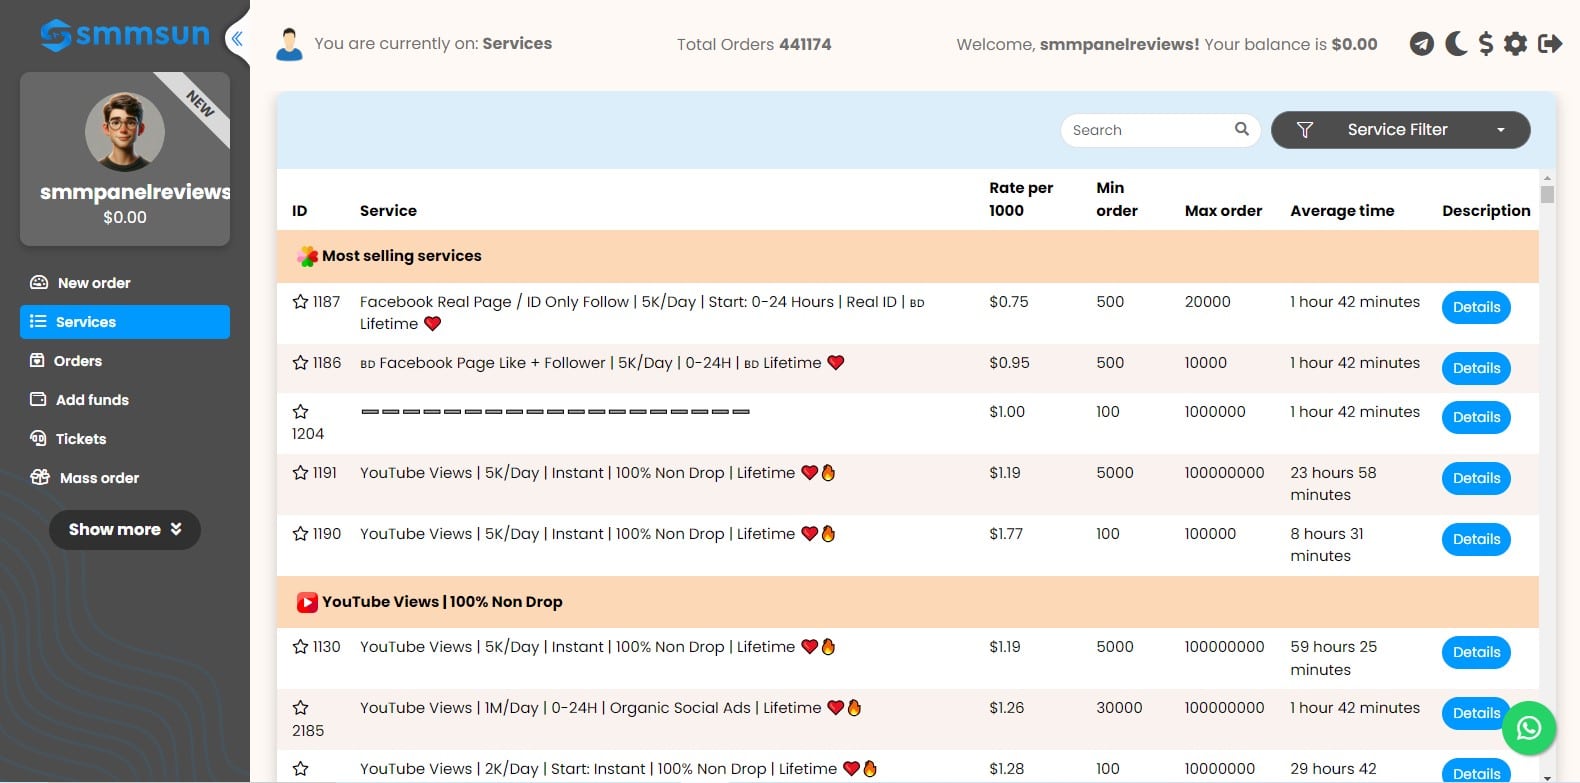Image resolution: width=1580 pixels, height=783 pixels.
Task: Toggle dark mode with moon icon
Action: pos(1456,44)
